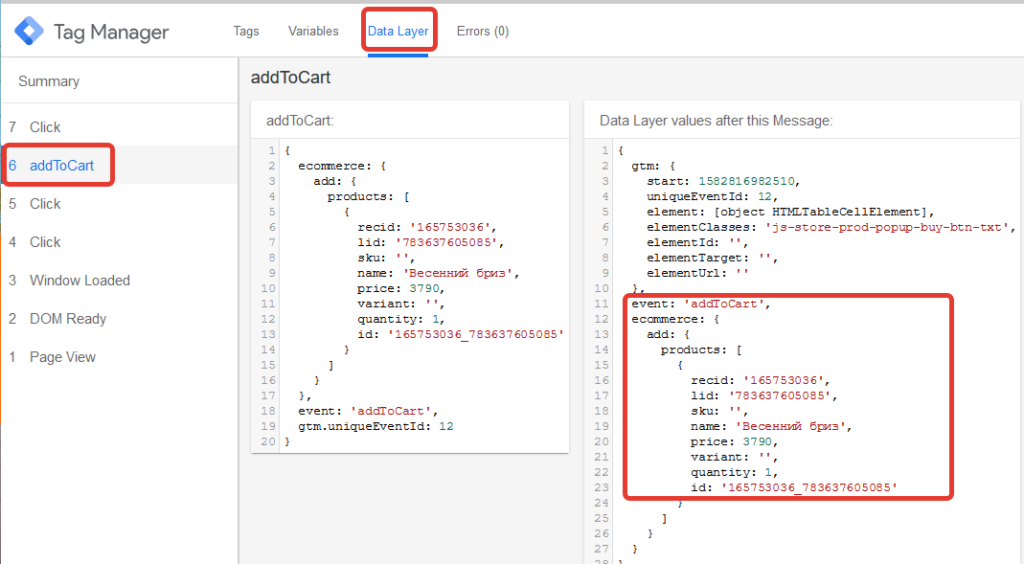Click 'gtm: {' line in right panel
The image size is (1024, 564).
click(x=653, y=166)
